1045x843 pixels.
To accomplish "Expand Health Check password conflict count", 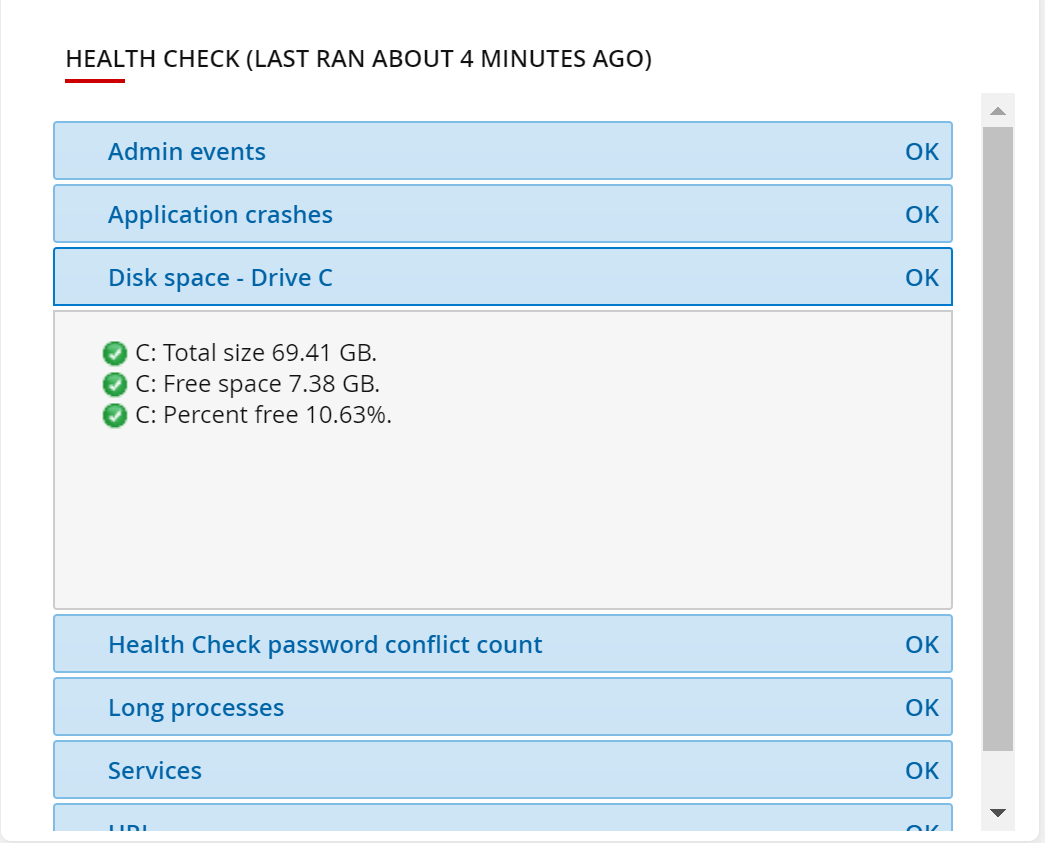I will click(x=325, y=645).
